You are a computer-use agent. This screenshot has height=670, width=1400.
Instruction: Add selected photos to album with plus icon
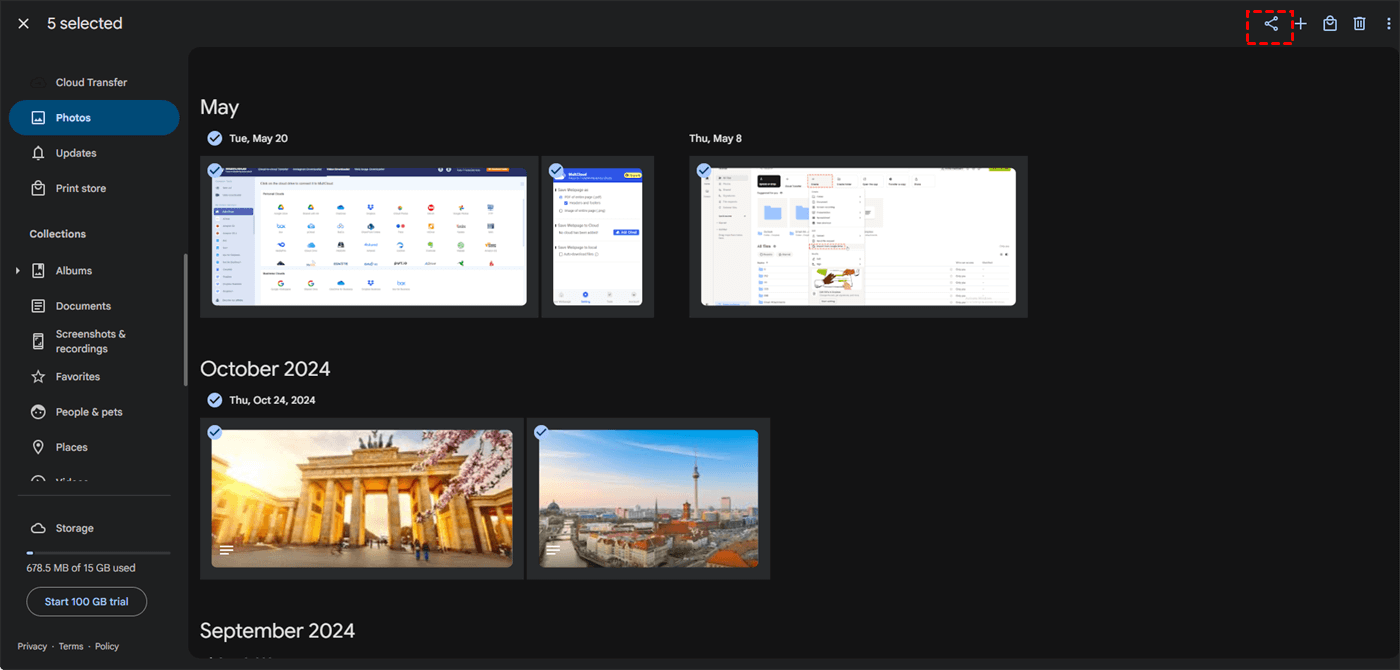pos(1300,23)
